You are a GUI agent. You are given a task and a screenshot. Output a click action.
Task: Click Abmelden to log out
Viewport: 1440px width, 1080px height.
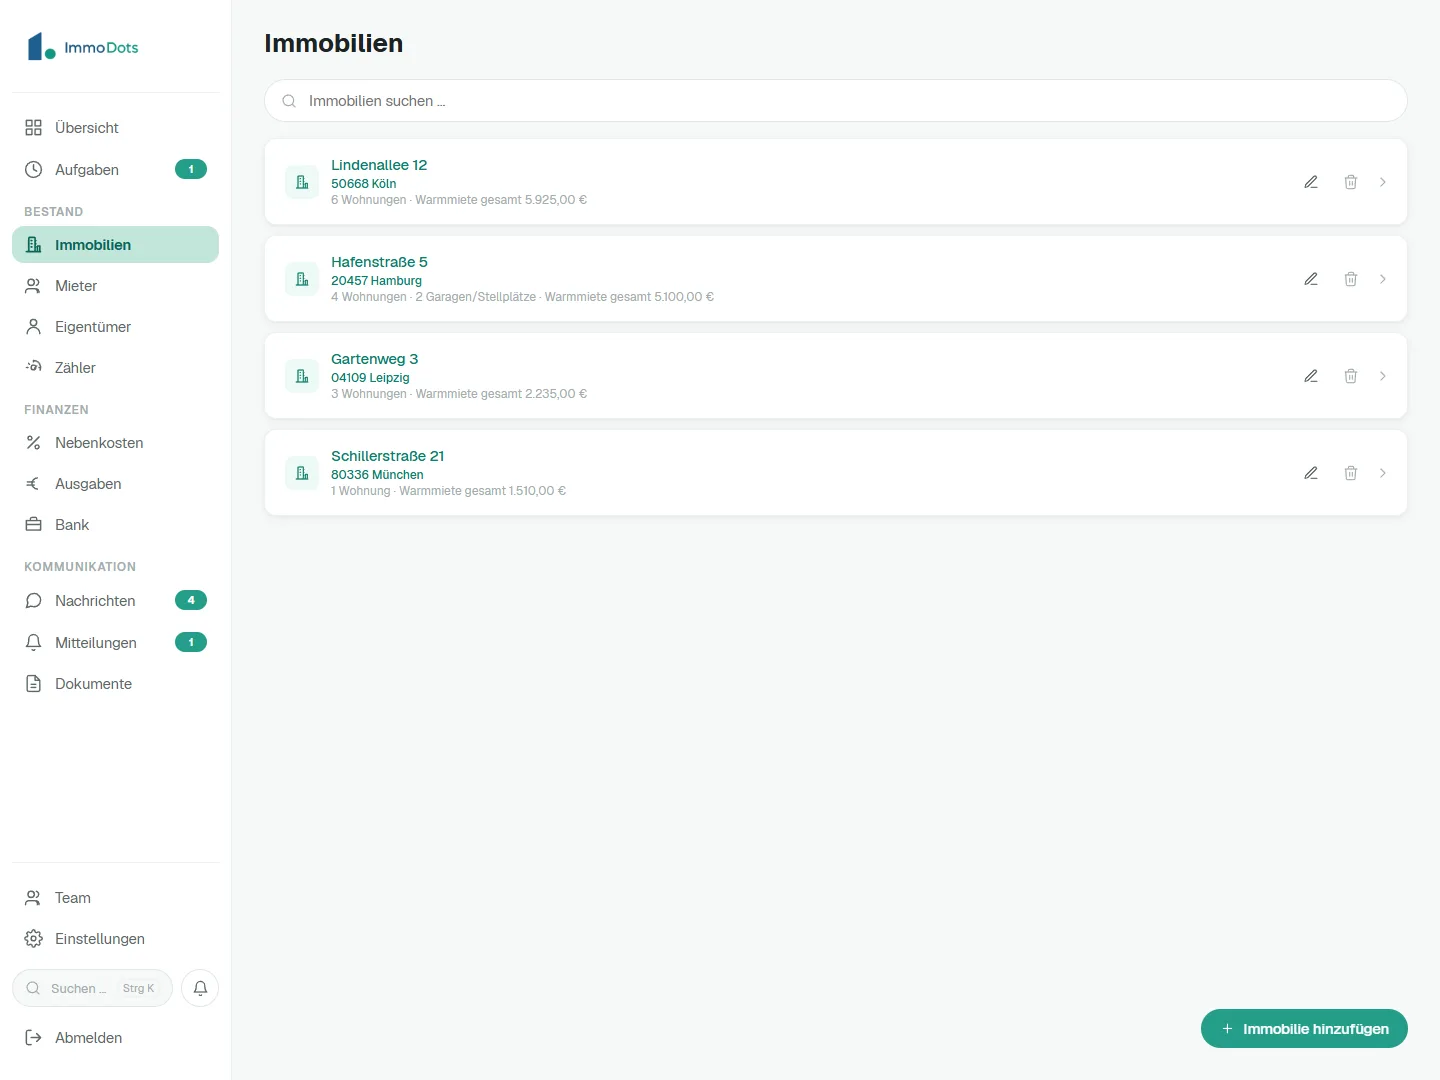[115, 1038]
